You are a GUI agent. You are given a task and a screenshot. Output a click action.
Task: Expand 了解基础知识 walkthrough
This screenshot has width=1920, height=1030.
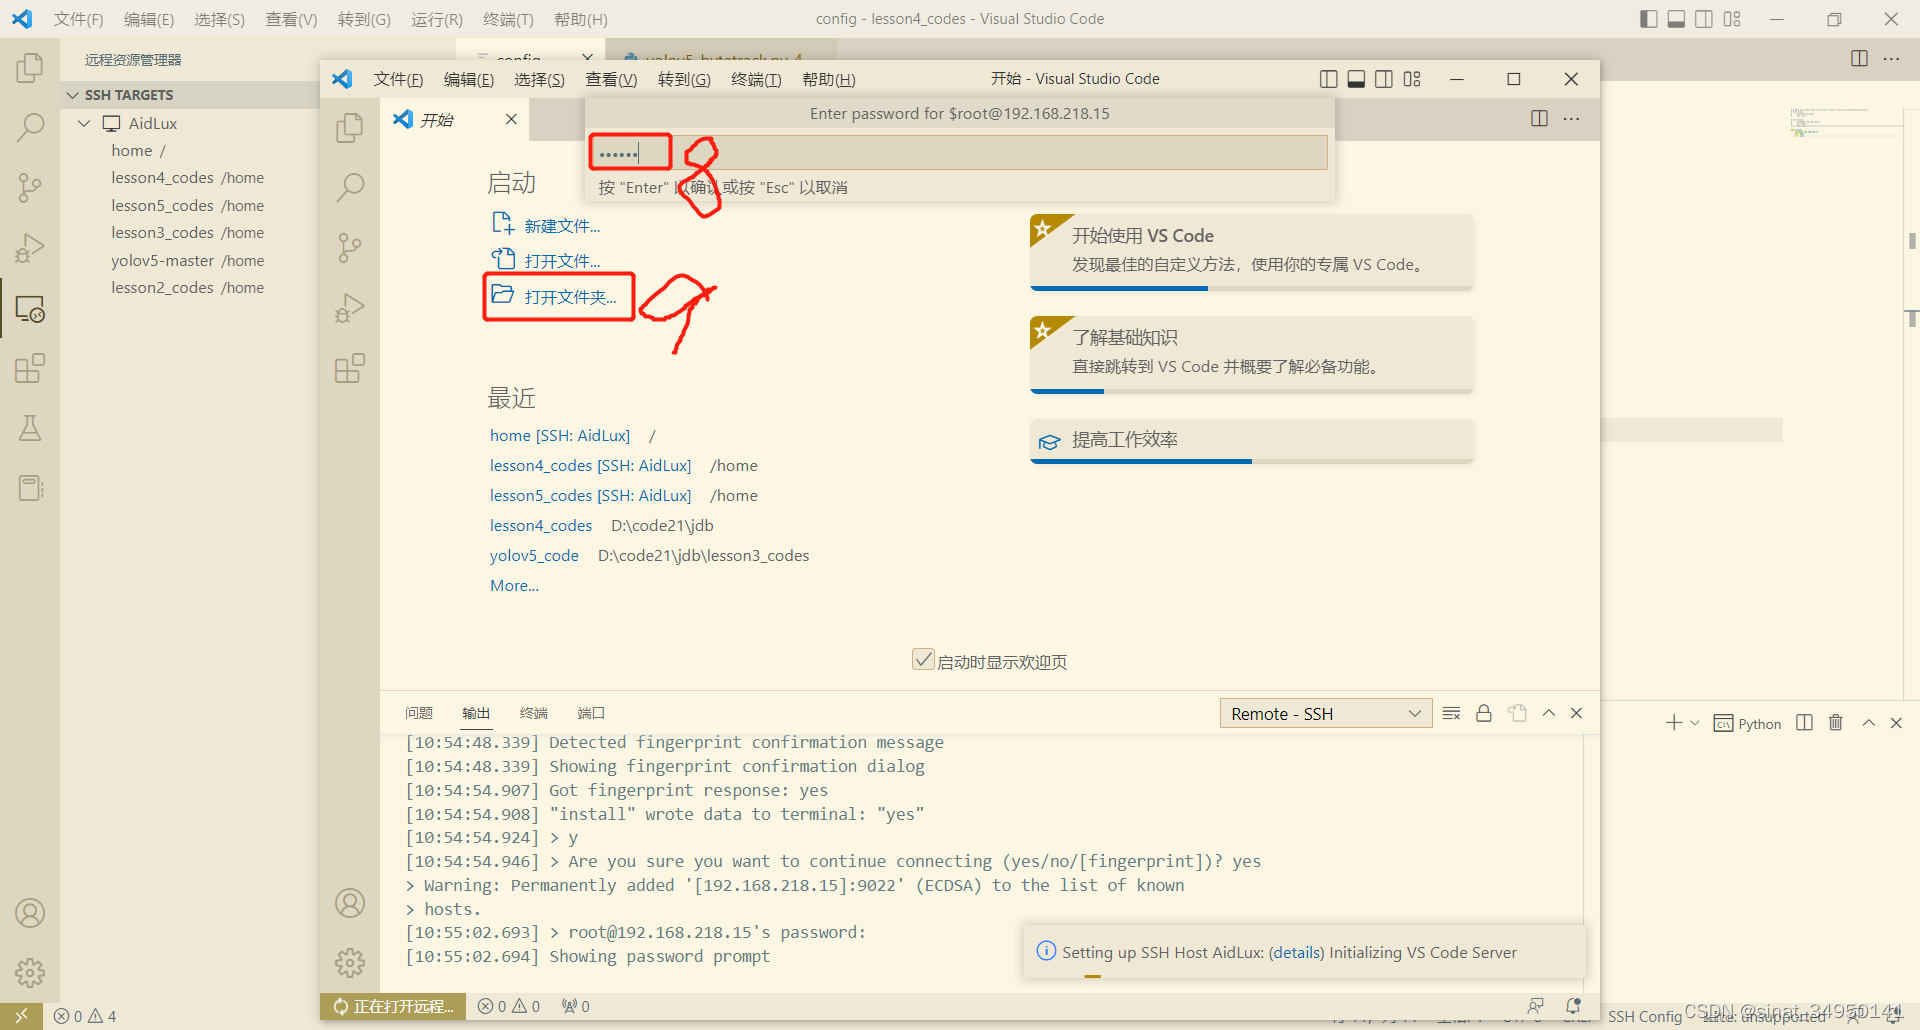click(1252, 353)
